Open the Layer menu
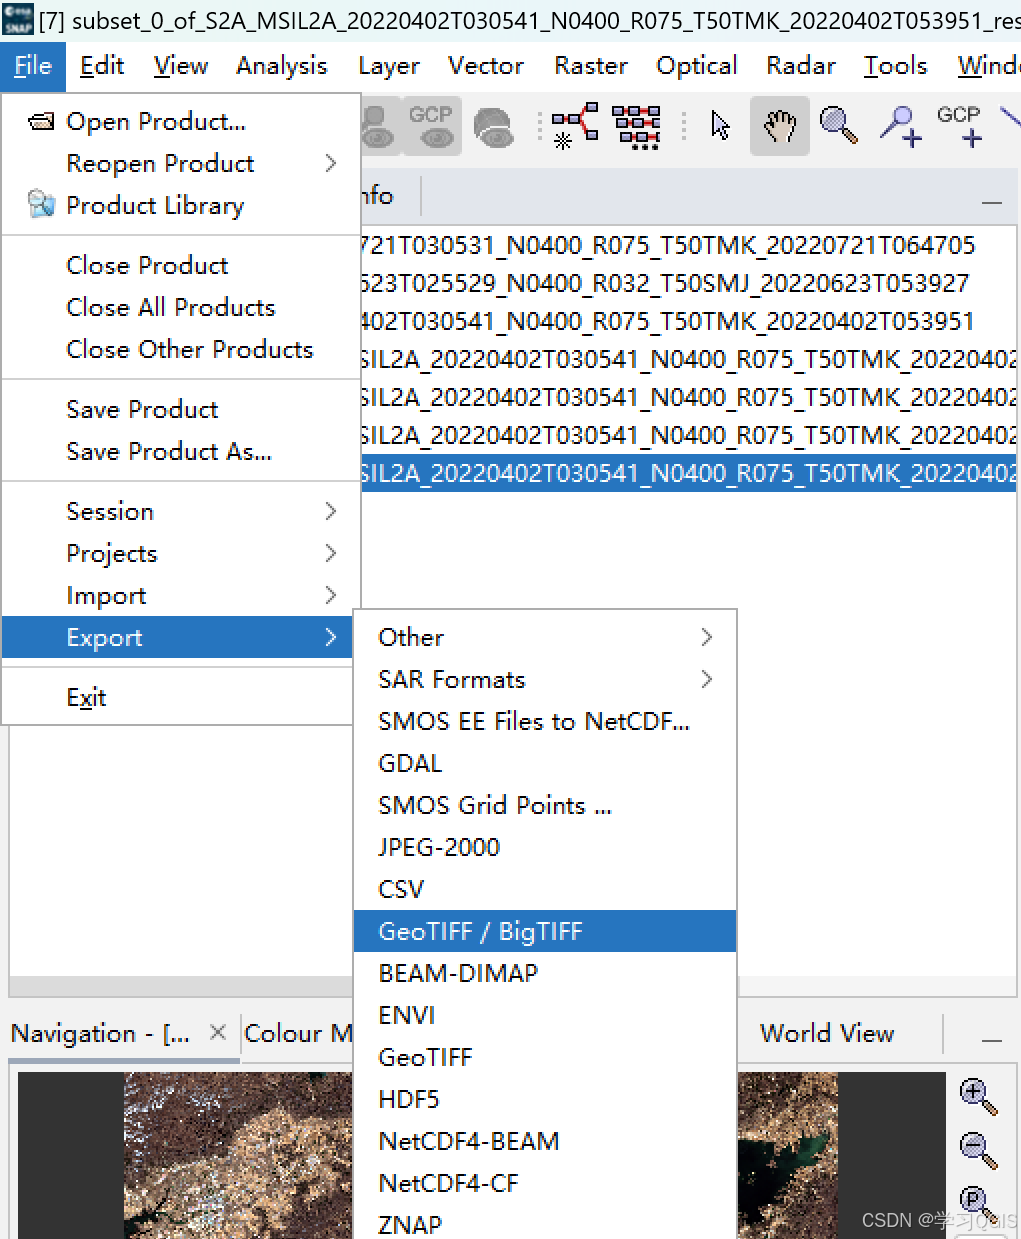 click(389, 66)
